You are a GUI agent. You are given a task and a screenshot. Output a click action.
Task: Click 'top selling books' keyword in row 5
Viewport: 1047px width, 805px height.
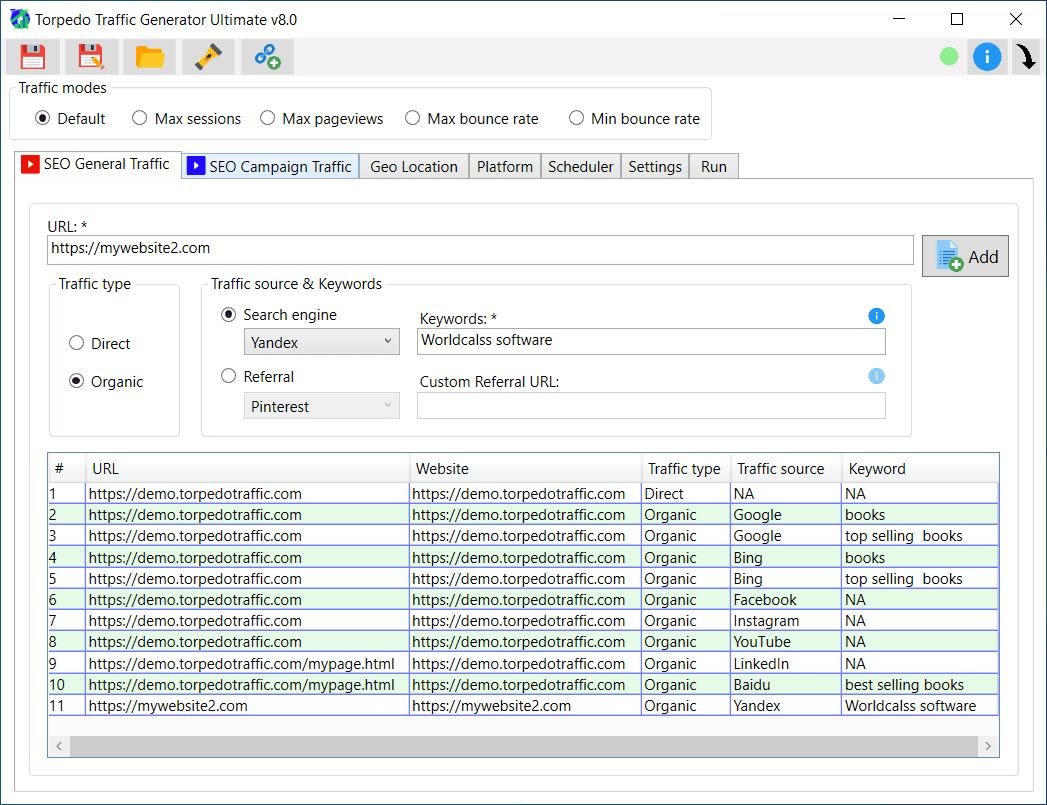920,579
